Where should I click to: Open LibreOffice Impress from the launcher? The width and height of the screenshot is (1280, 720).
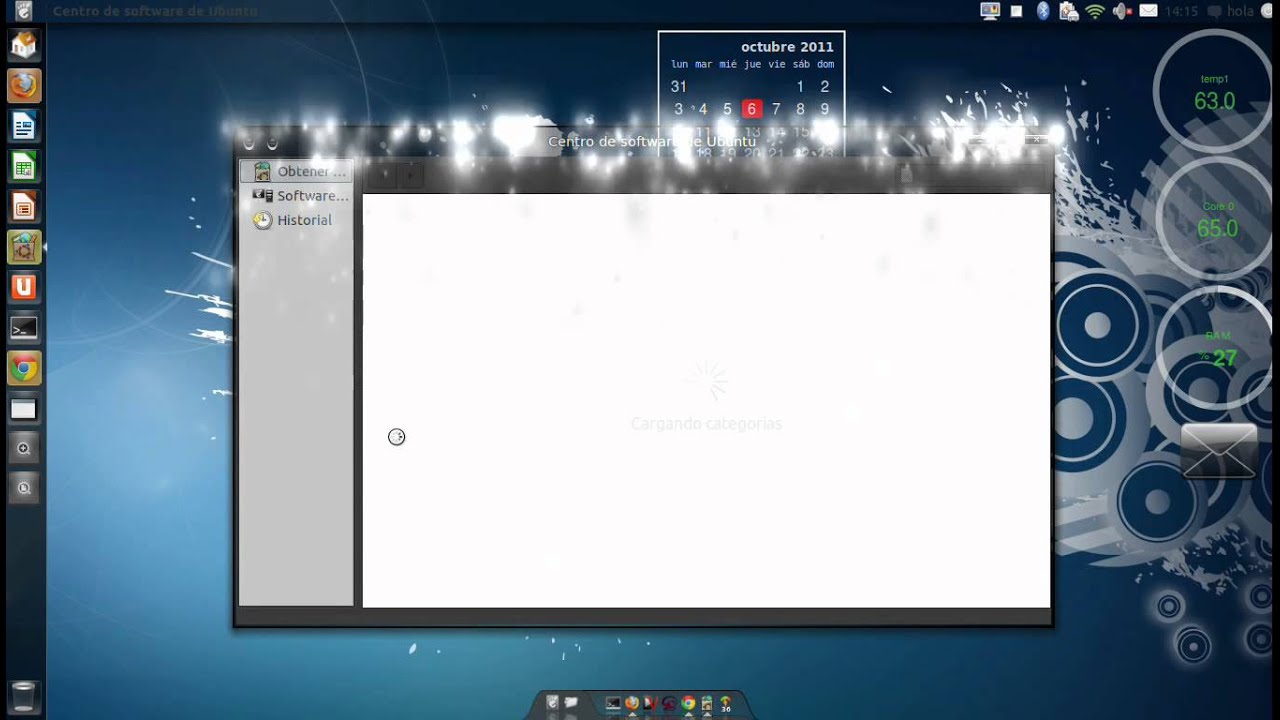[x=24, y=207]
